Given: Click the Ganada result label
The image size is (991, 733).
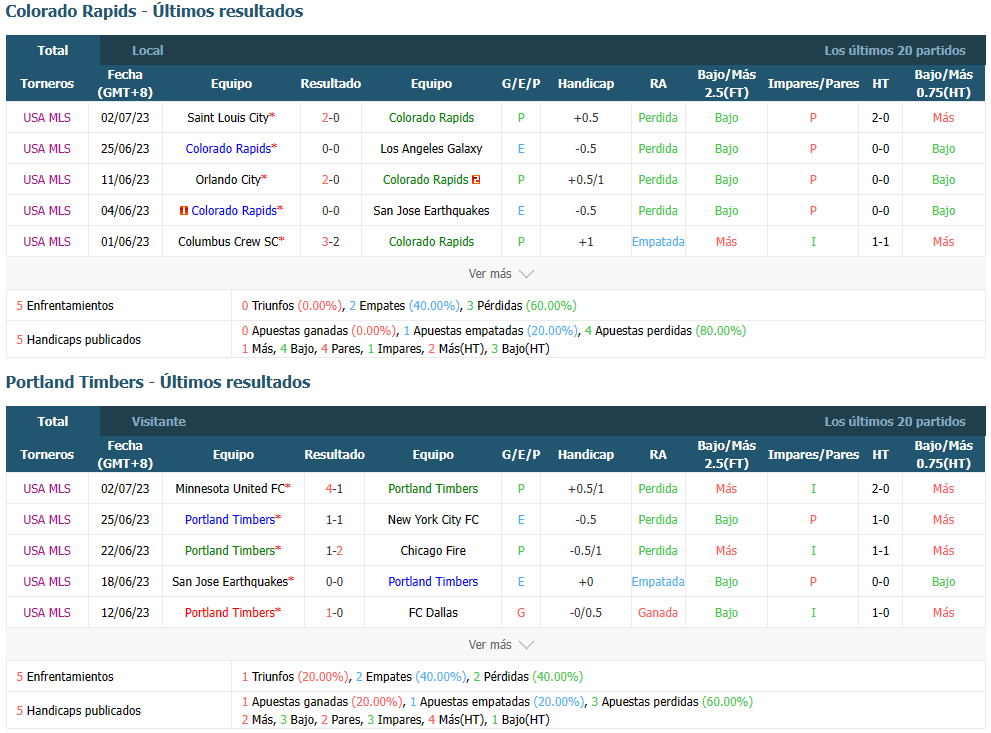Looking at the screenshot, I should 658,613.
